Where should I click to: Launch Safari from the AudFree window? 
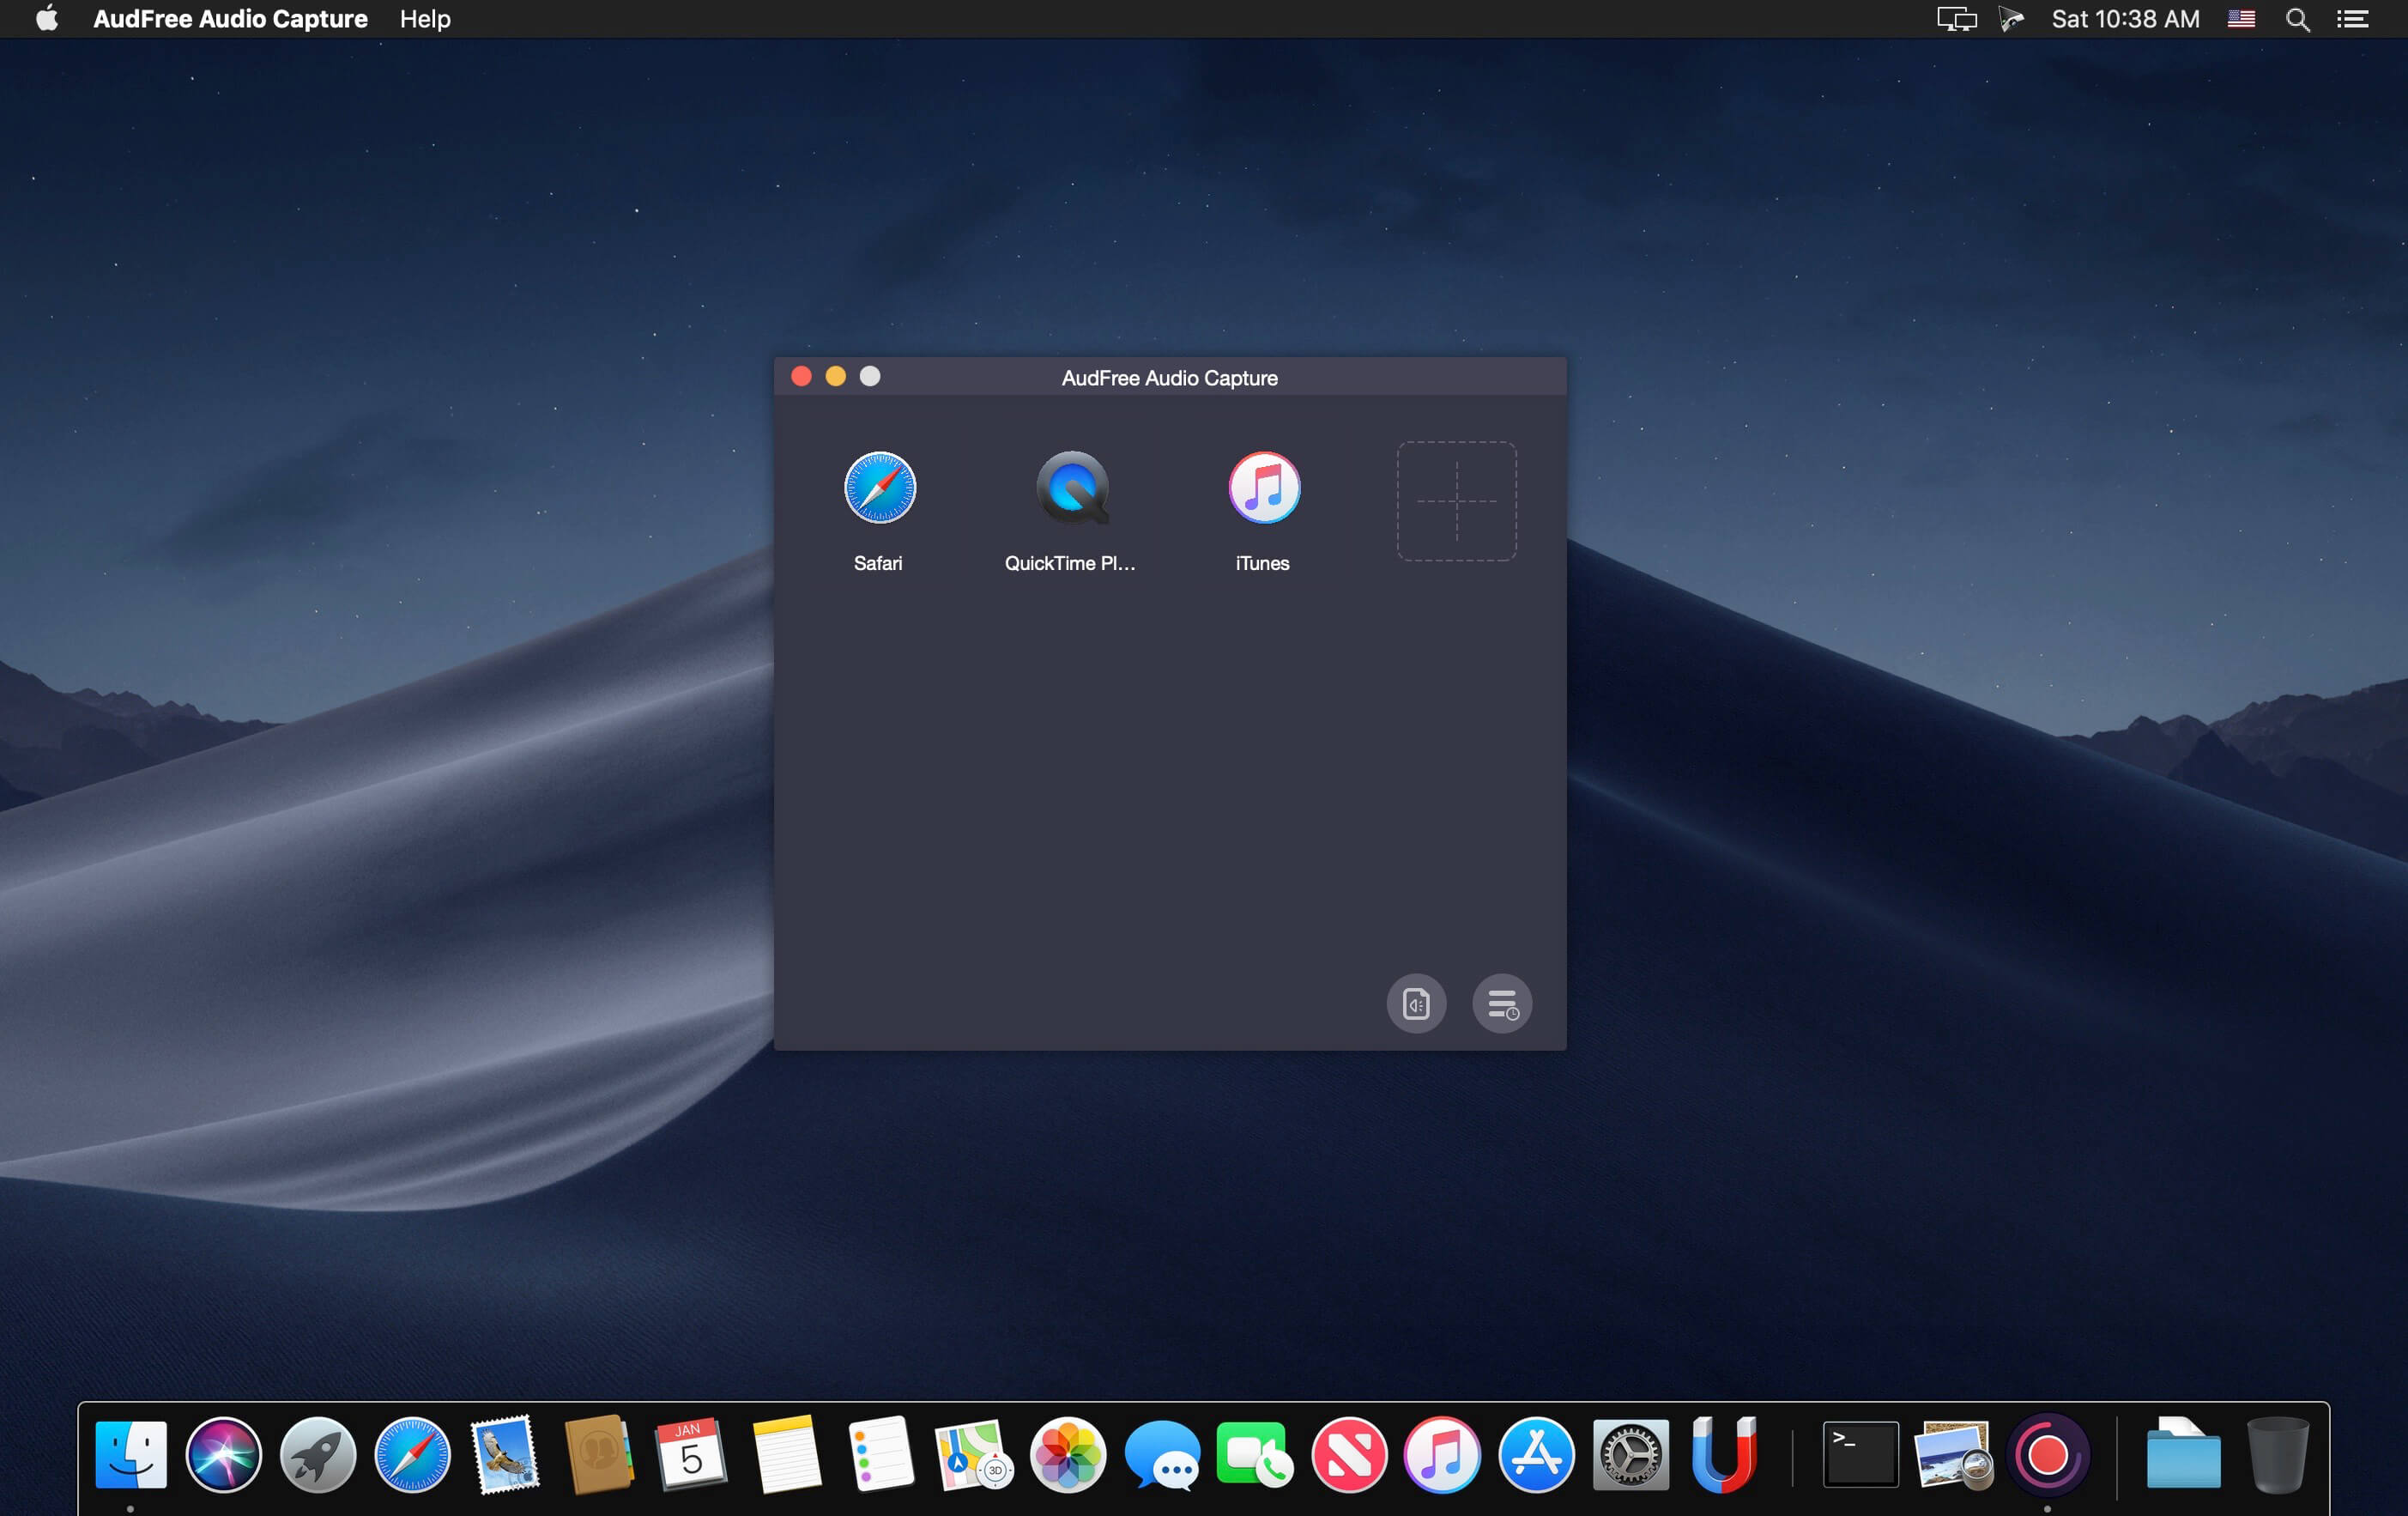coord(879,488)
